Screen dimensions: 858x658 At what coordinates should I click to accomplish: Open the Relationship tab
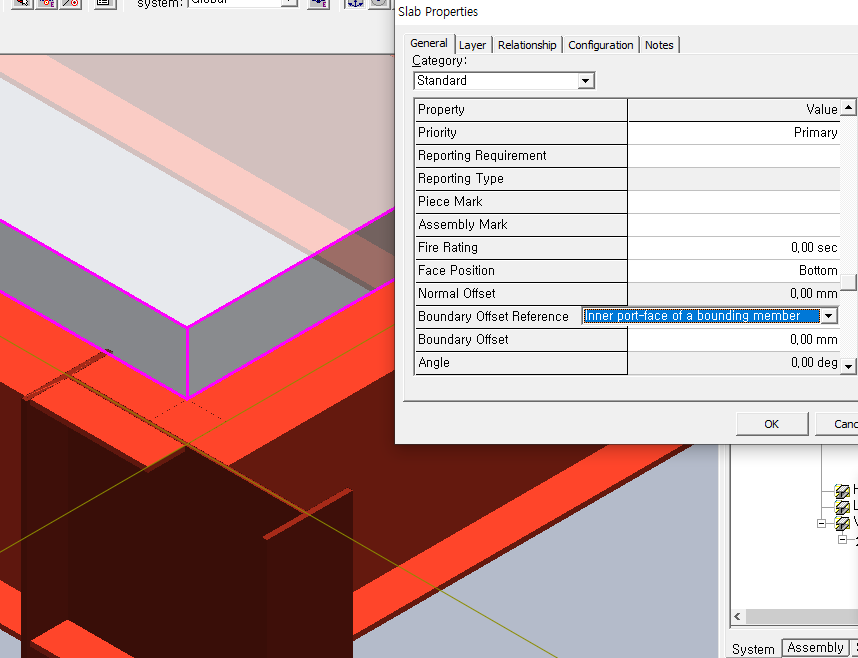(527, 45)
